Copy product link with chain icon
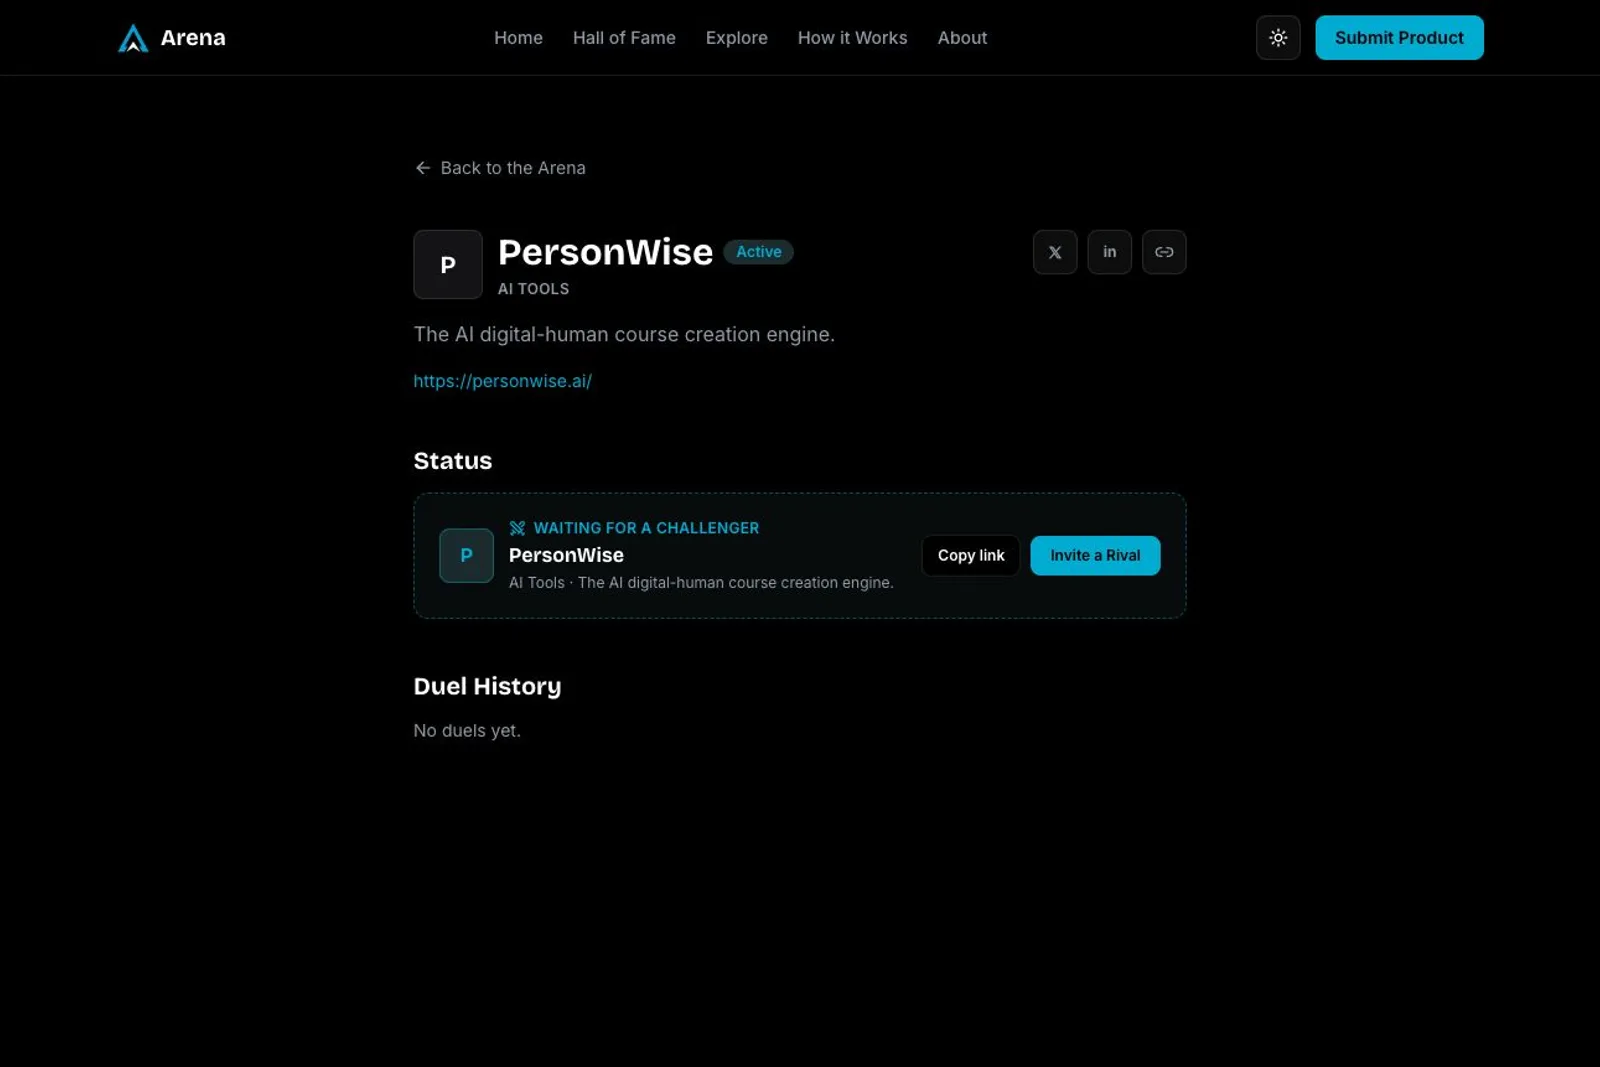The width and height of the screenshot is (1600, 1067). point(1164,252)
